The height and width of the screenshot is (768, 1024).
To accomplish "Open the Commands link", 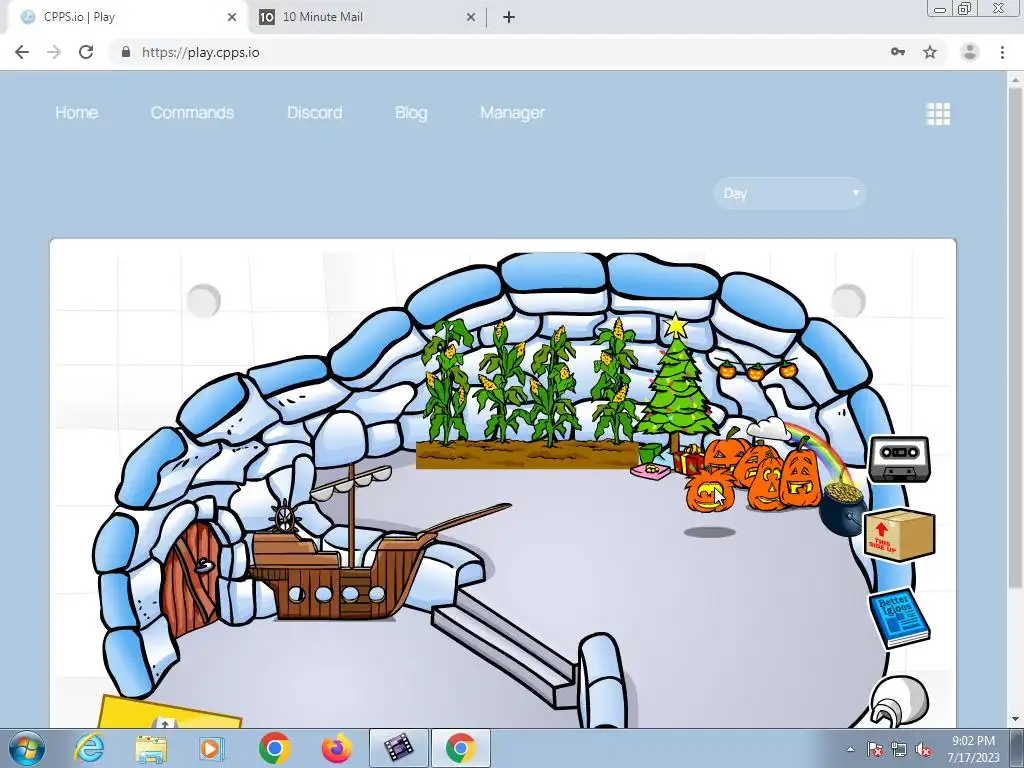I will click(192, 113).
